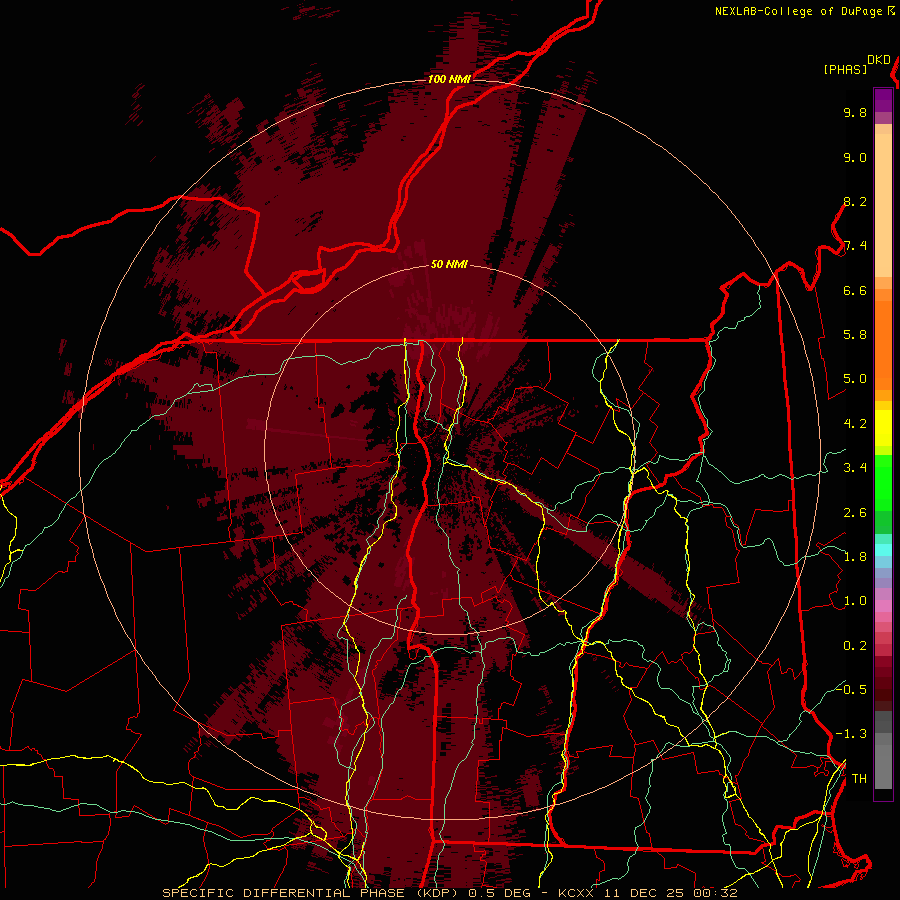Image resolution: width=900 pixels, height=900 pixels.
Task: Click the 6.6 scale value
Action: 855,290
